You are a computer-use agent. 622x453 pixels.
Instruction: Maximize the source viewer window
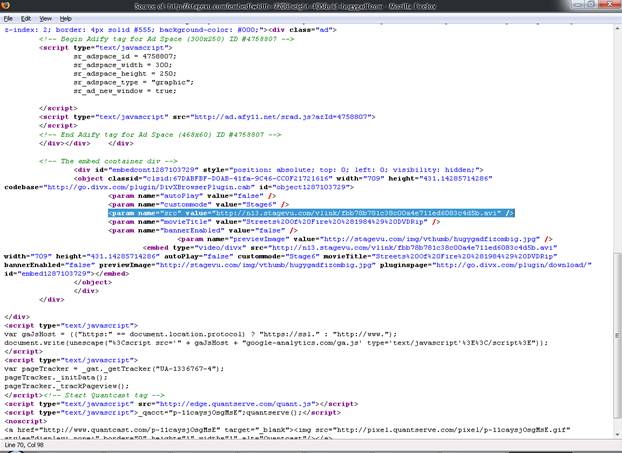click(590, 4)
